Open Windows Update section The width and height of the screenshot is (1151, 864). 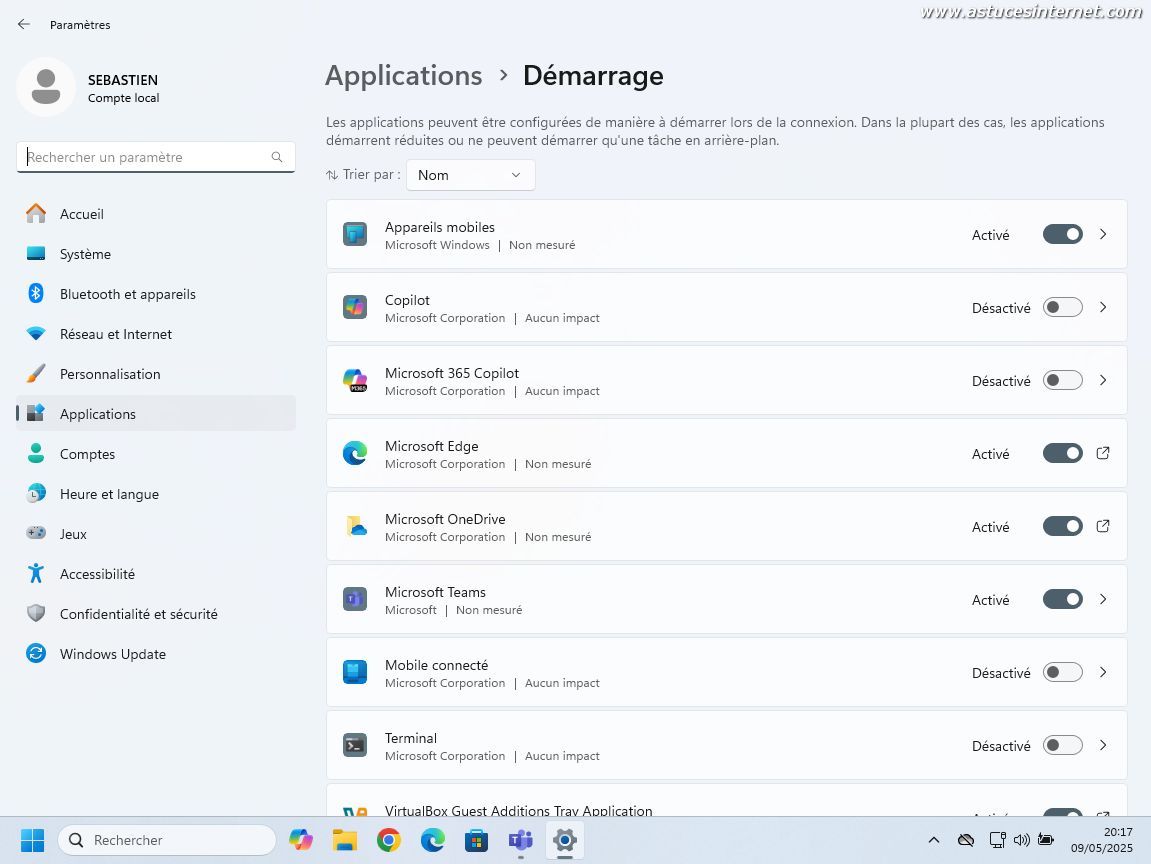point(156,653)
